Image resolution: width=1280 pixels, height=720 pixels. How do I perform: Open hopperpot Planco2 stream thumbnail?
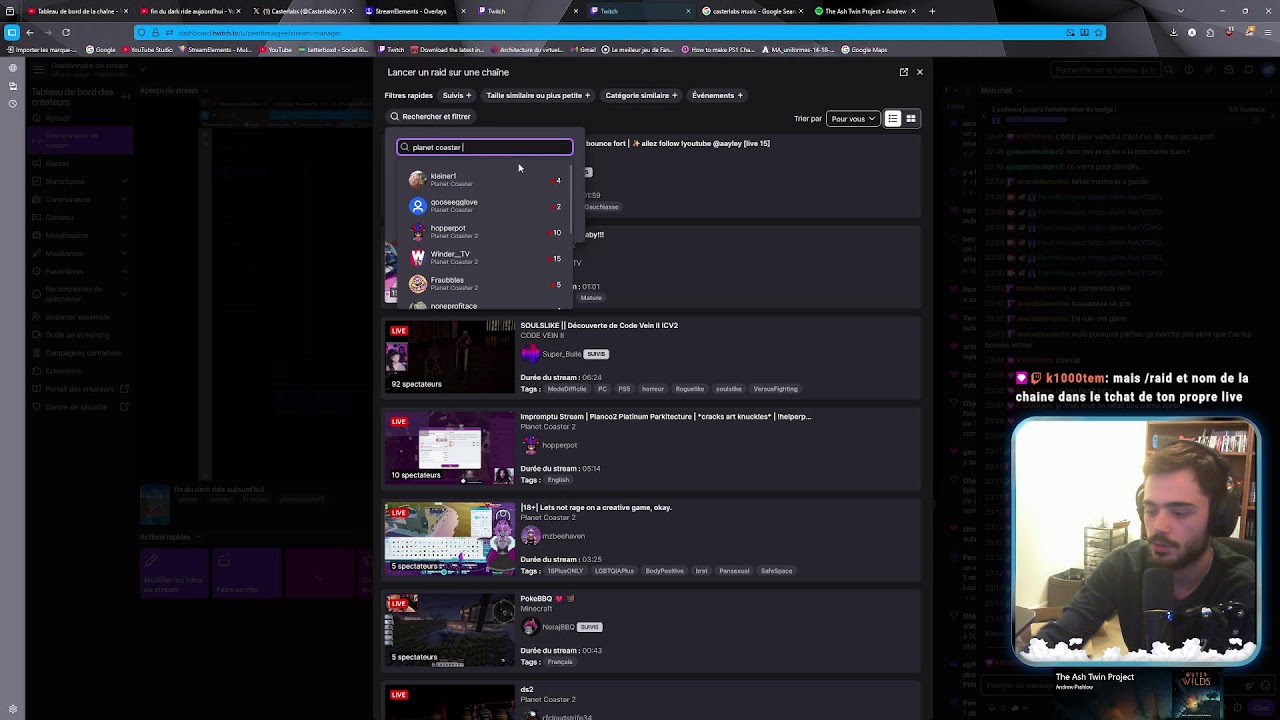pyautogui.click(x=449, y=447)
